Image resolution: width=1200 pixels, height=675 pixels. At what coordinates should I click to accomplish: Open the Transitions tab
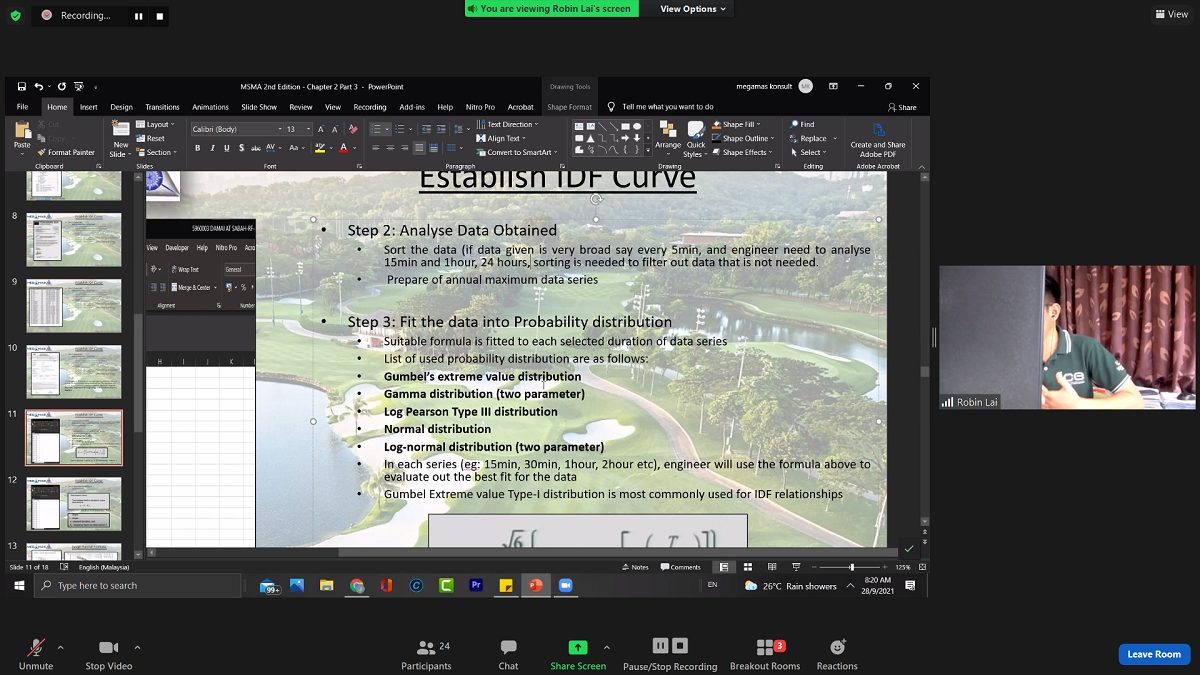coord(162,107)
